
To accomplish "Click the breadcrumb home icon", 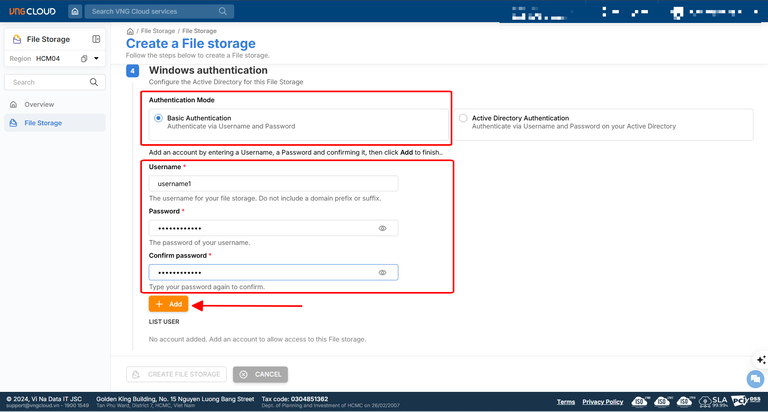I will pyautogui.click(x=130, y=31).
